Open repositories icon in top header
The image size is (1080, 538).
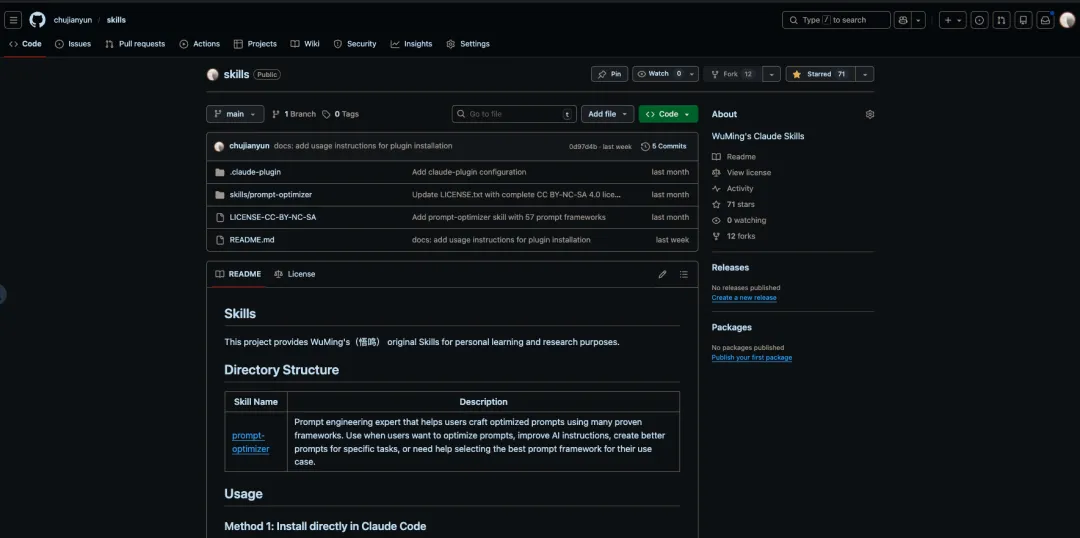pos(1024,20)
